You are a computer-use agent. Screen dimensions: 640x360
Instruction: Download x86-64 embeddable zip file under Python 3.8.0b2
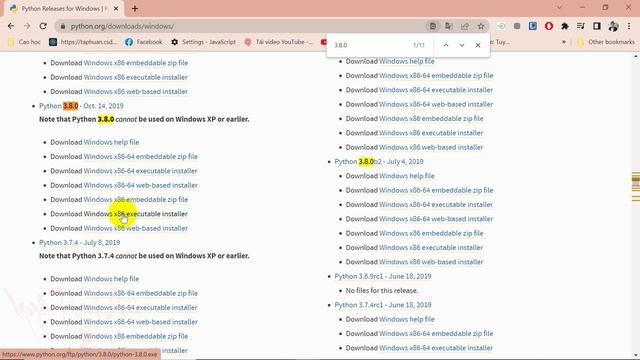point(436,190)
